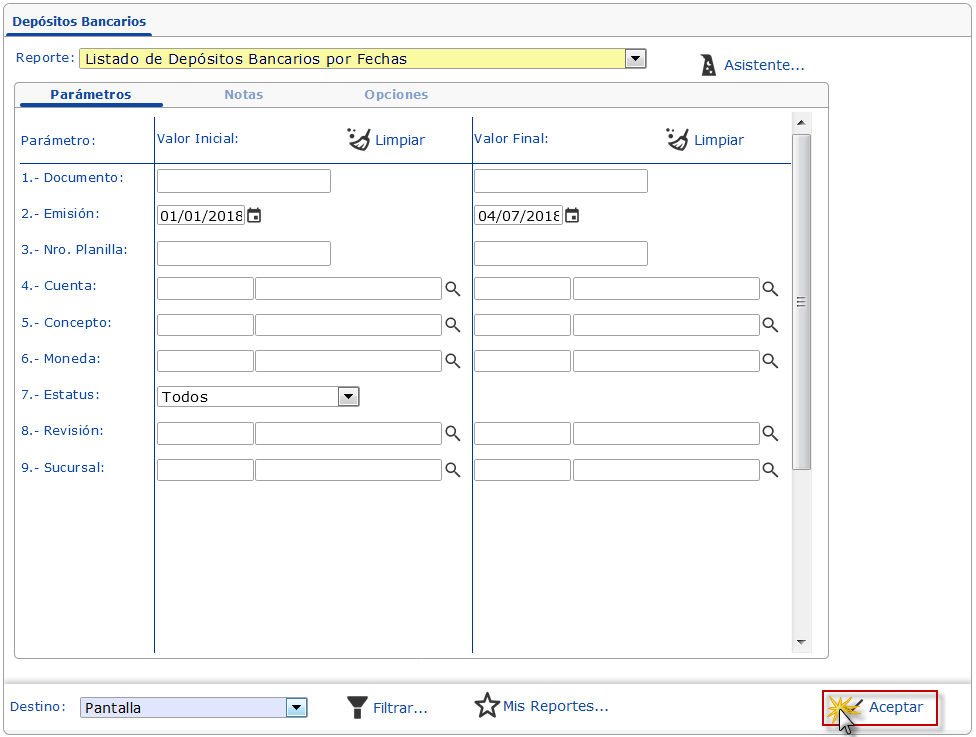Screen dimensions: 976x737
Task: Search final Sucursal with magnifier icon
Action: [770, 470]
